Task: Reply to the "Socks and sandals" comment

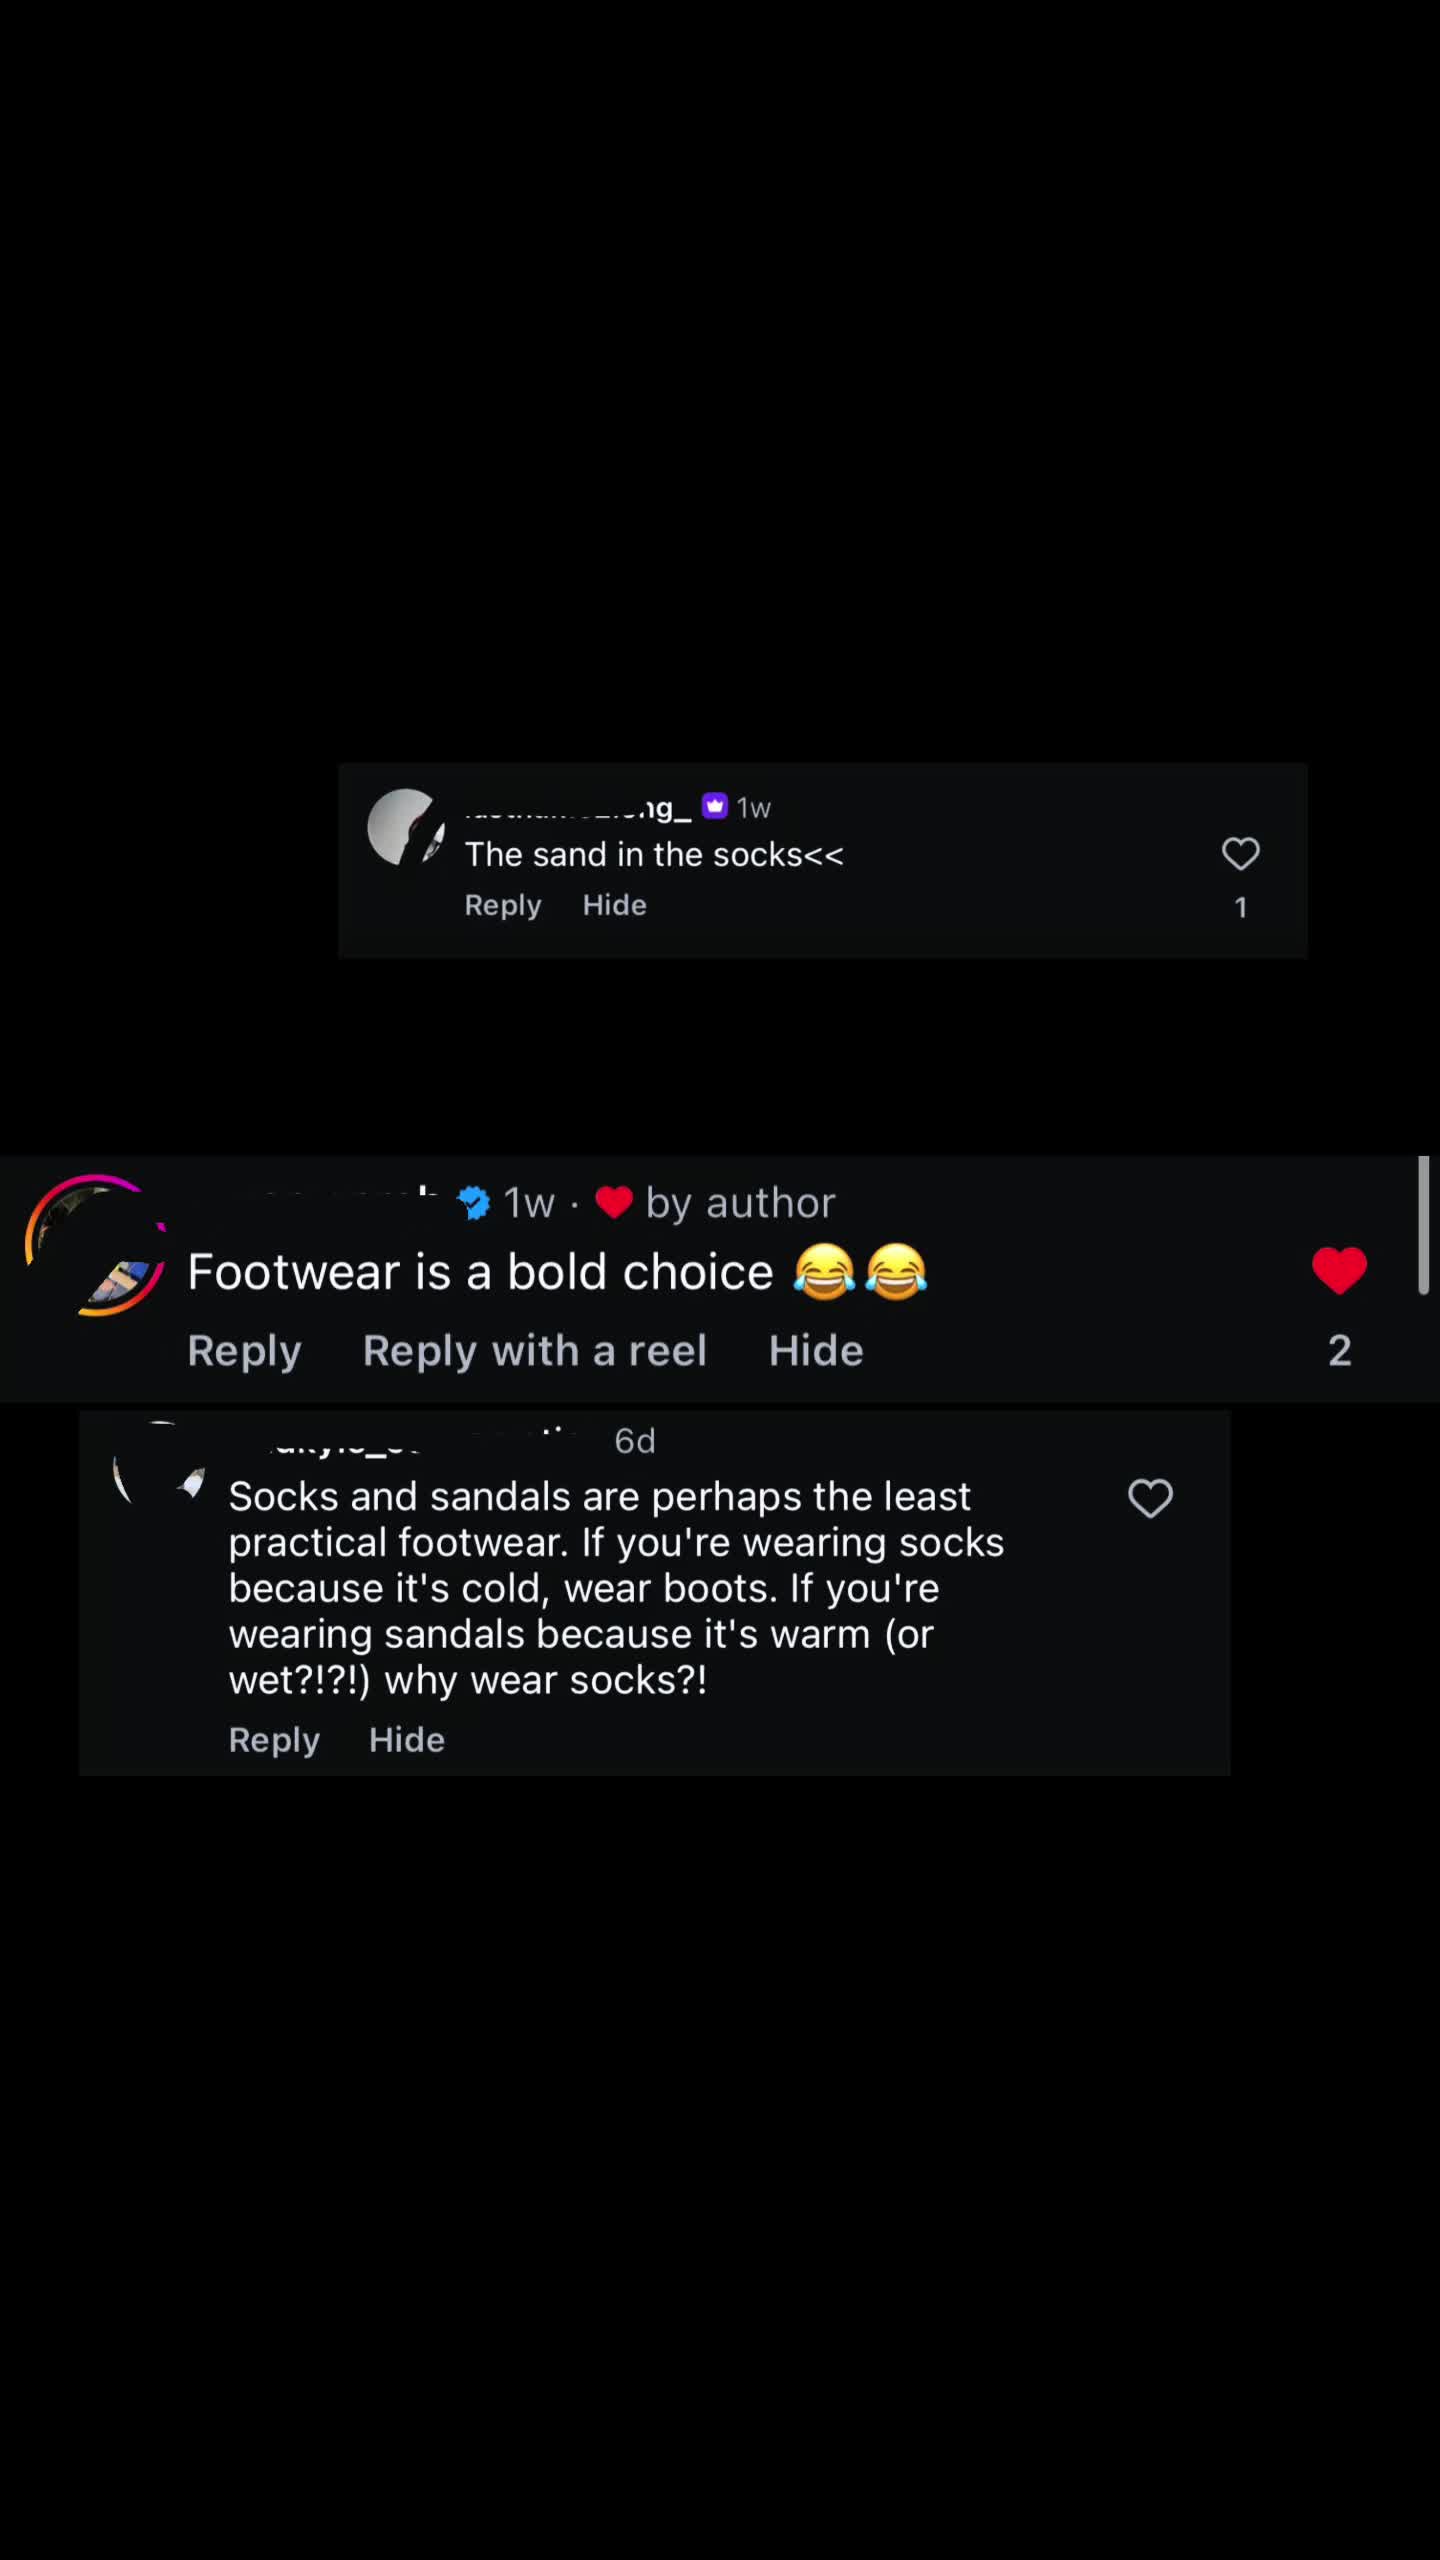Action: [274, 1740]
